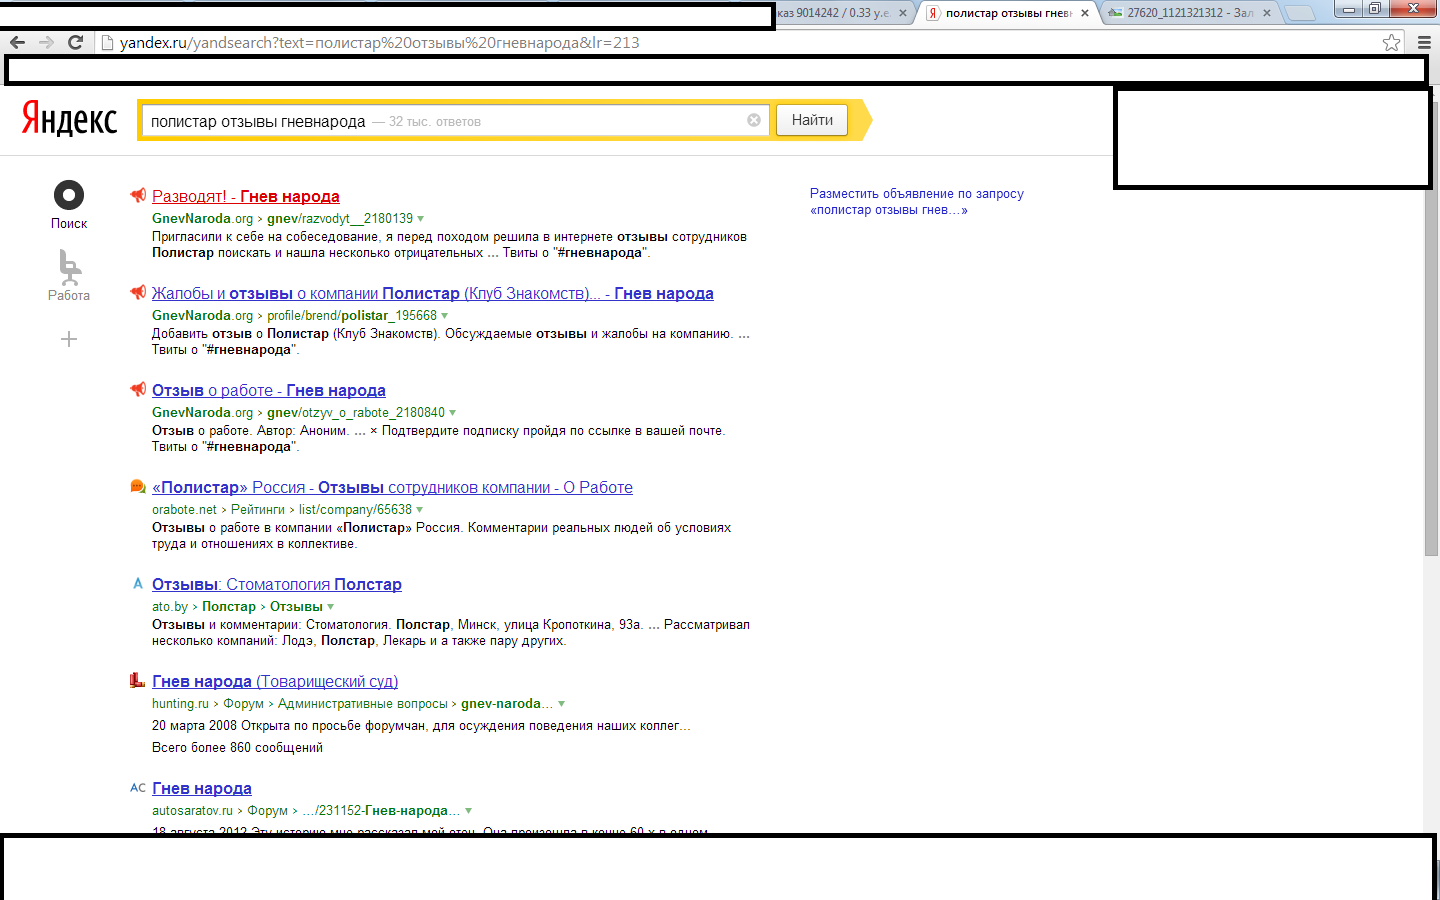
Task: Click GnevNaroda.org under Разводят result
Action: pos(202,218)
